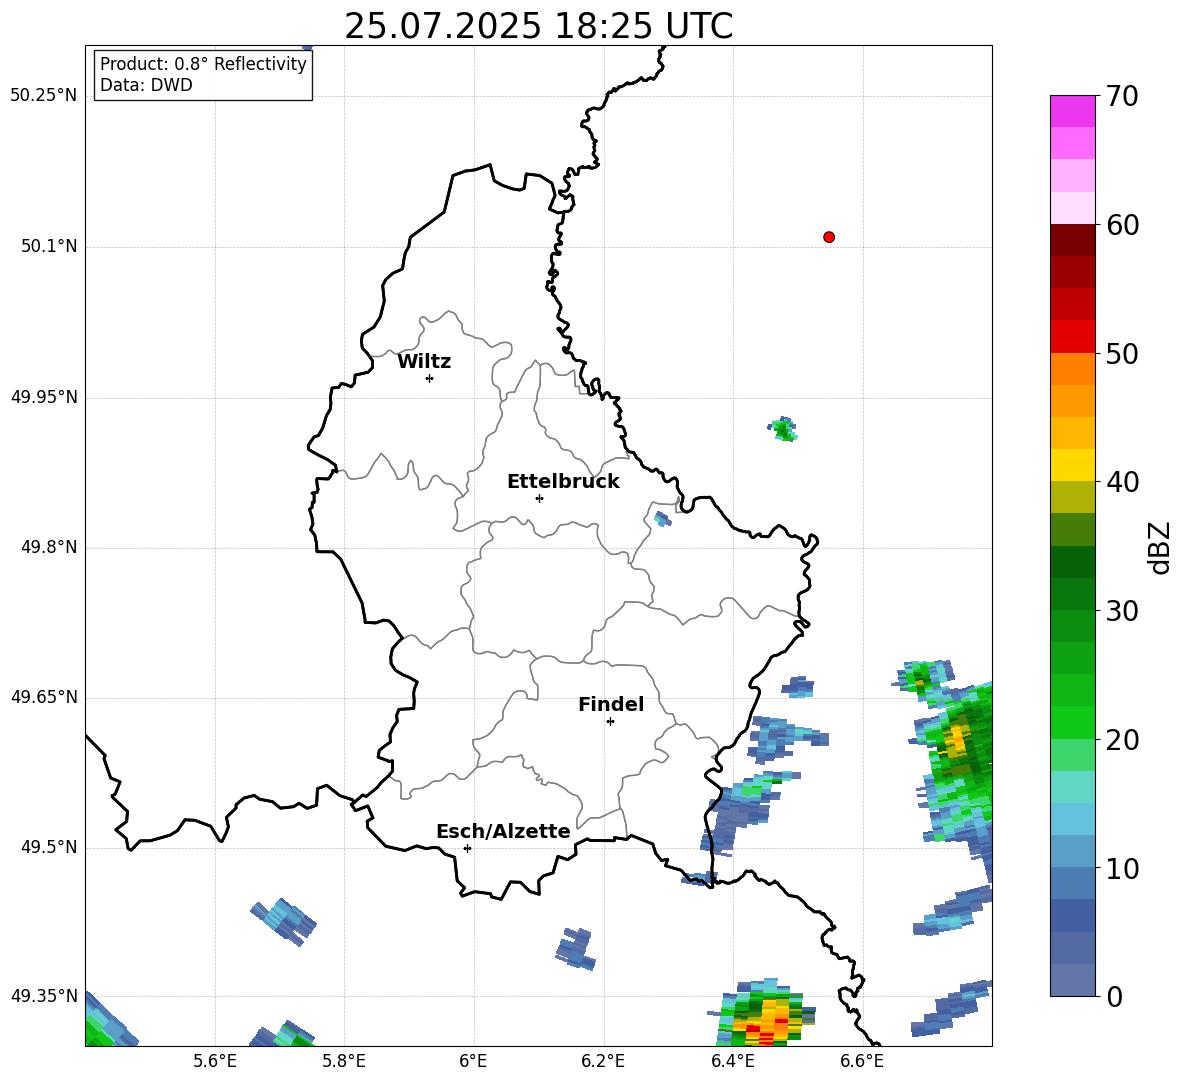Viewport: 1184px width, 1081px height.
Task: Click the 30 colorbar tick label
Action: tap(1122, 610)
